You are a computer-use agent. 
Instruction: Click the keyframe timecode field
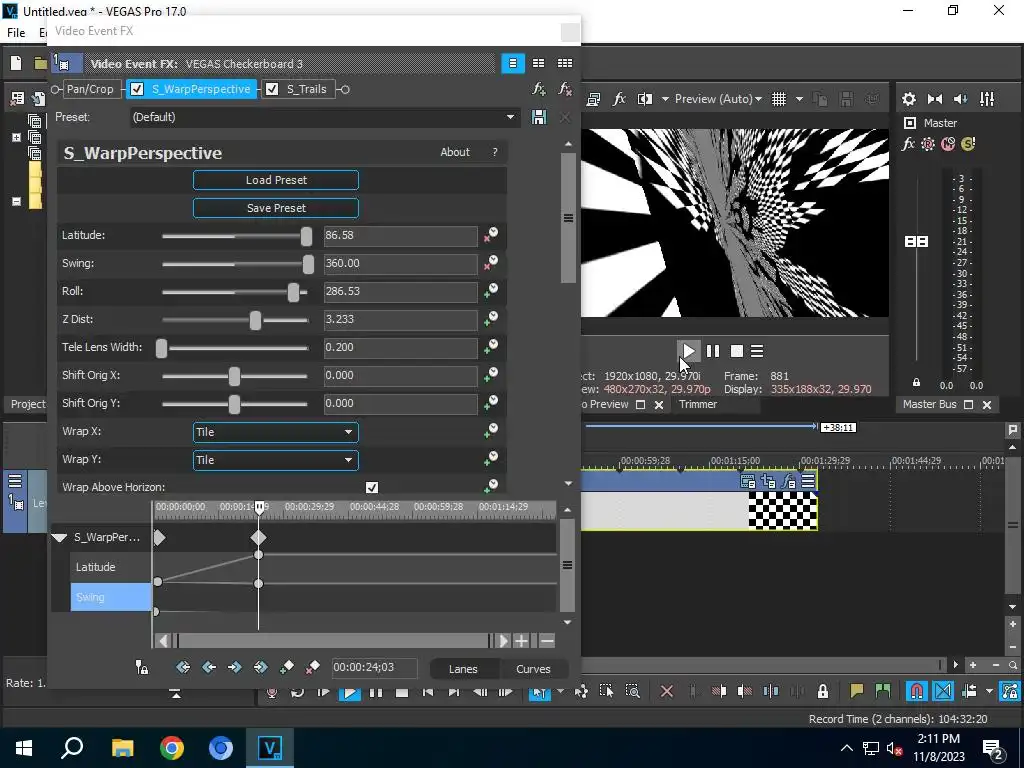(374, 667)
